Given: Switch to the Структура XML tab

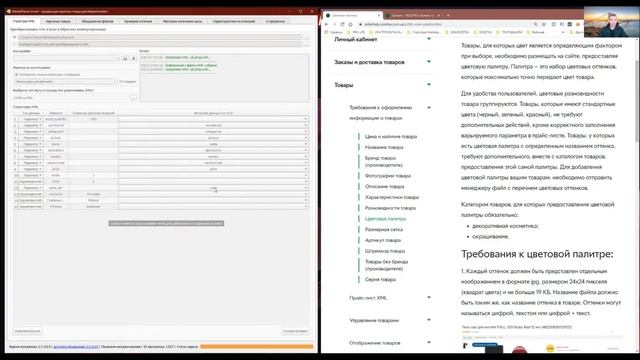Looking at the screenshot, I should (24, 21).
